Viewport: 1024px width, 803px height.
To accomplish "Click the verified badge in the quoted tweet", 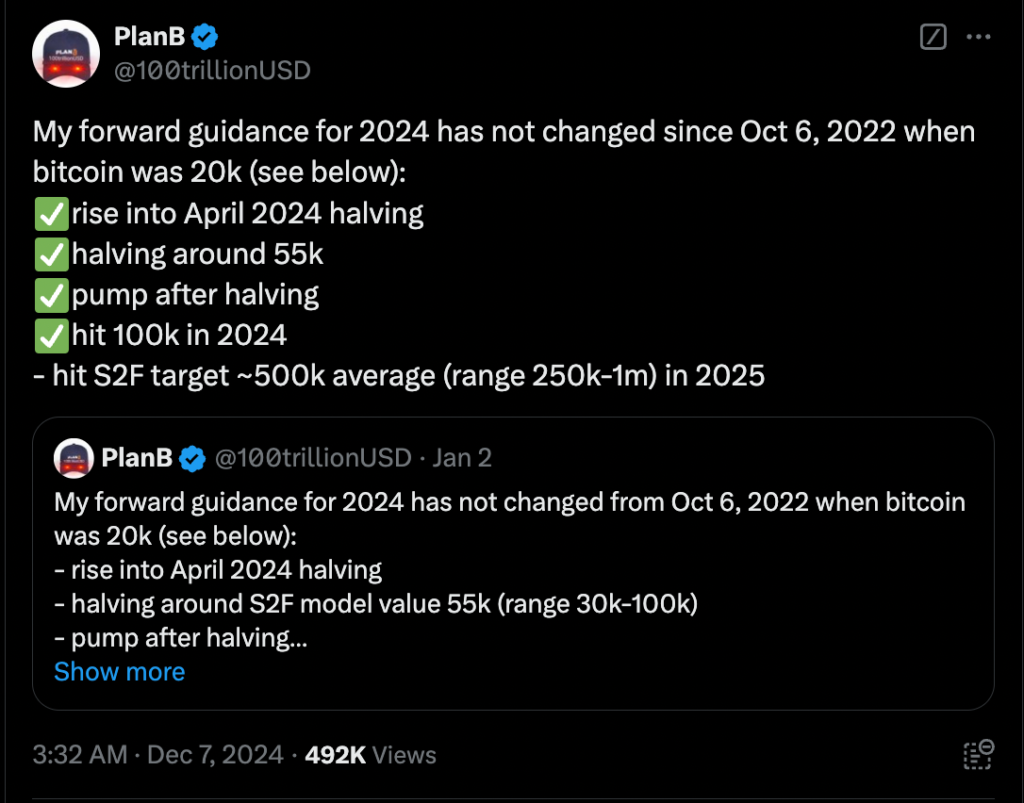I will coord(193,459).
